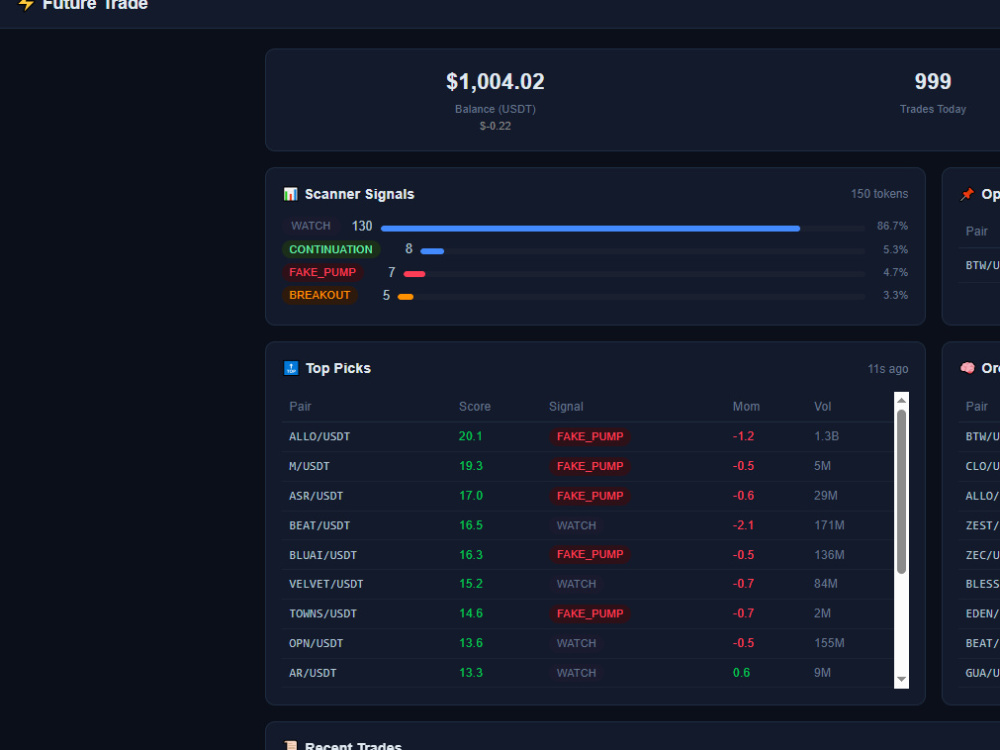The image size is (1000, 750).
Task: Click the Recent Trades heading
Action: click(353, 746)
